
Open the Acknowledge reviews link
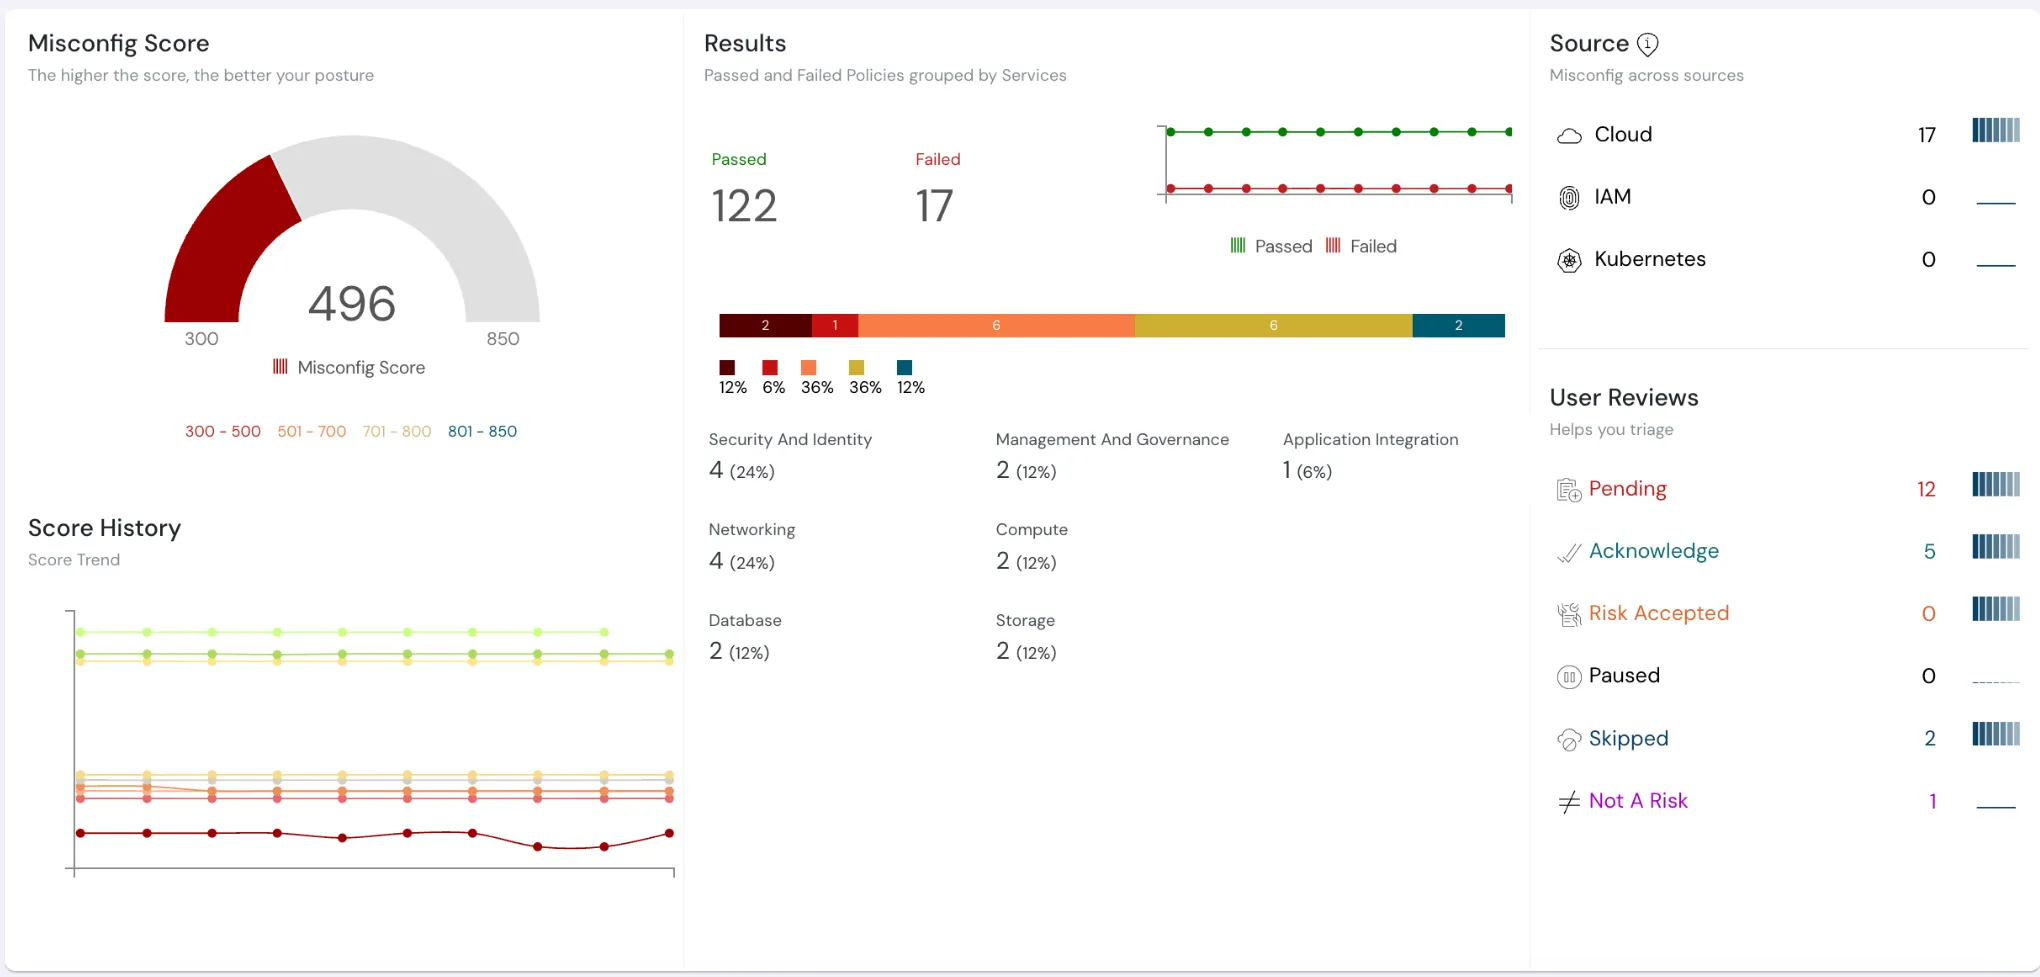[1653, 551]
